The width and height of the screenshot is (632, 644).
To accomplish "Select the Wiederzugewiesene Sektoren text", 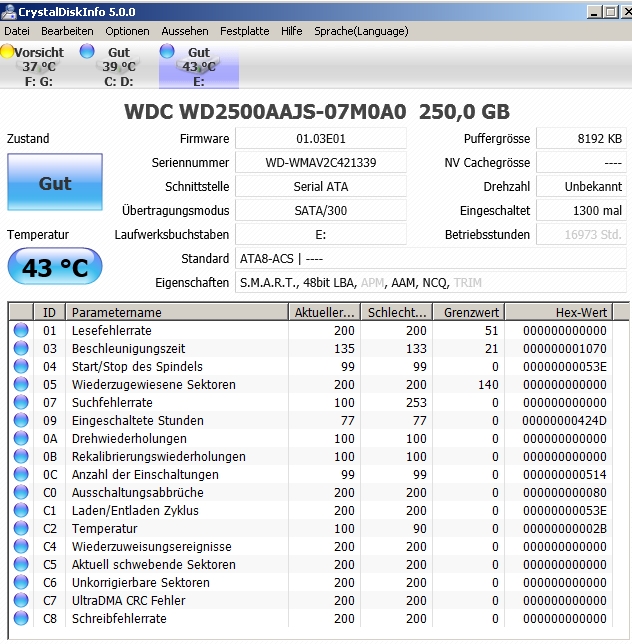I will pyautogui.click(x=154, y=384).
